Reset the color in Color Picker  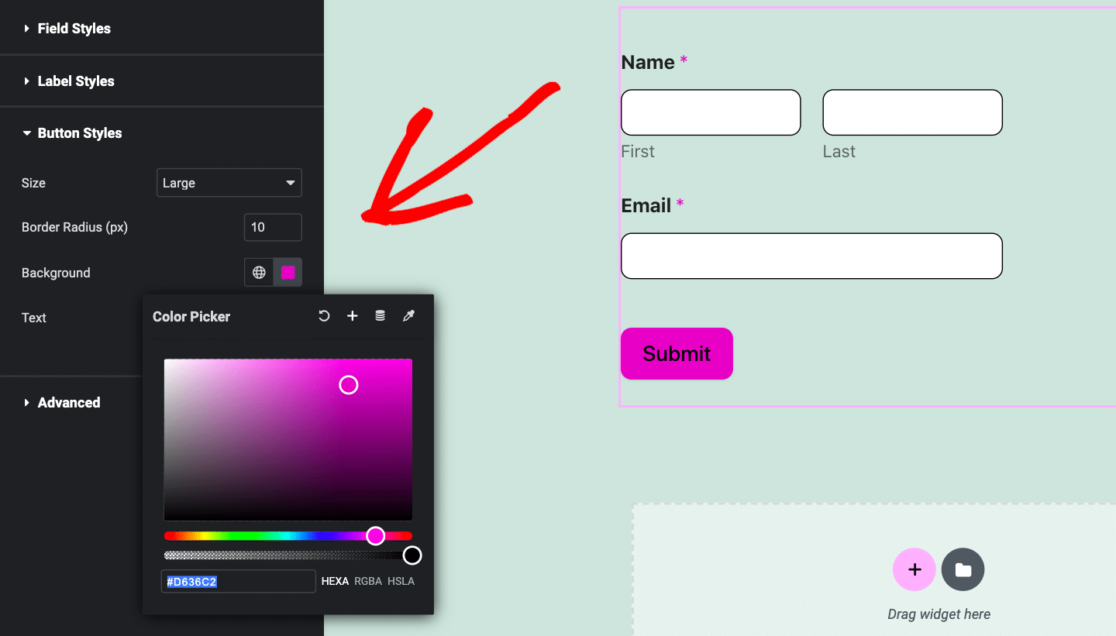pos(324,316)
